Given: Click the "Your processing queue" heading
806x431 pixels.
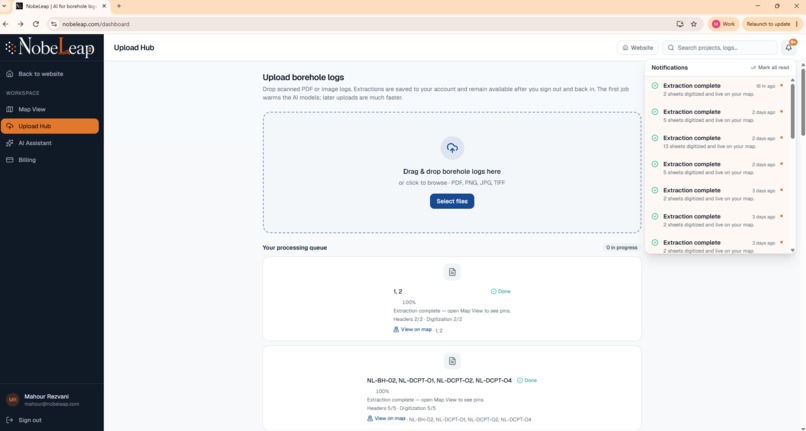Looking at the screenshot, I should [x=295, y=247].
